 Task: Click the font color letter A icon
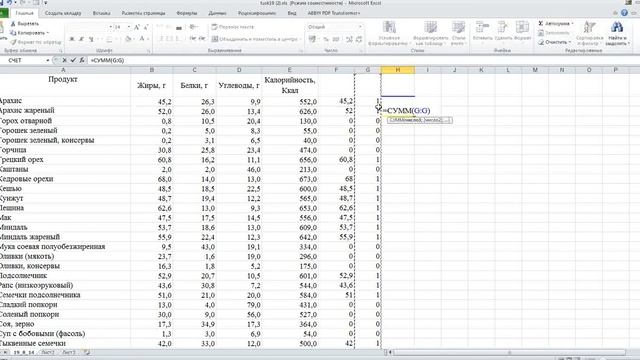(x=142, y=39)
